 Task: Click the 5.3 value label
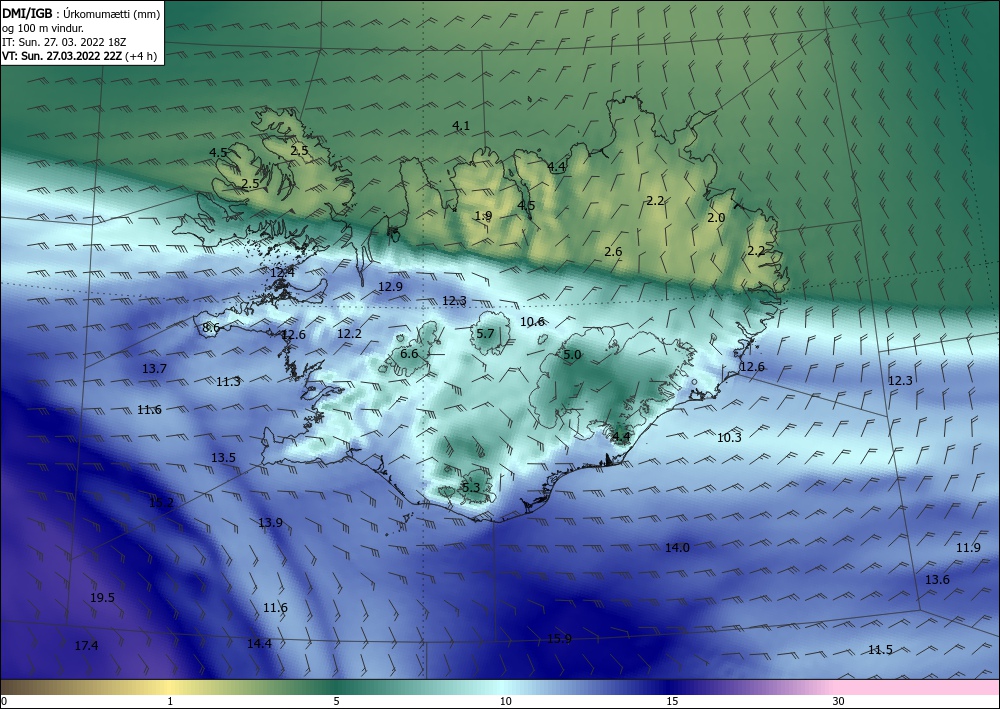click(x=470, y=488)
